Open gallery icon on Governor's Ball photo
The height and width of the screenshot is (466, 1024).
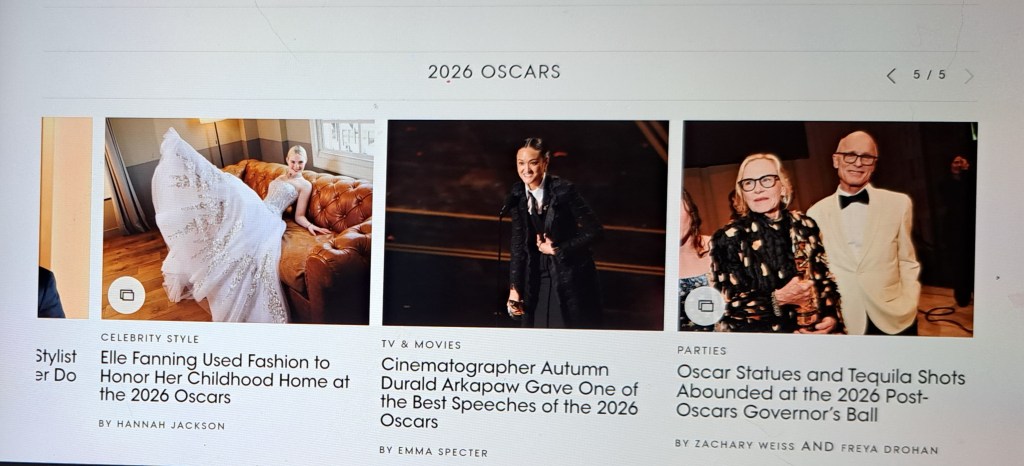(x=705, y=305)
